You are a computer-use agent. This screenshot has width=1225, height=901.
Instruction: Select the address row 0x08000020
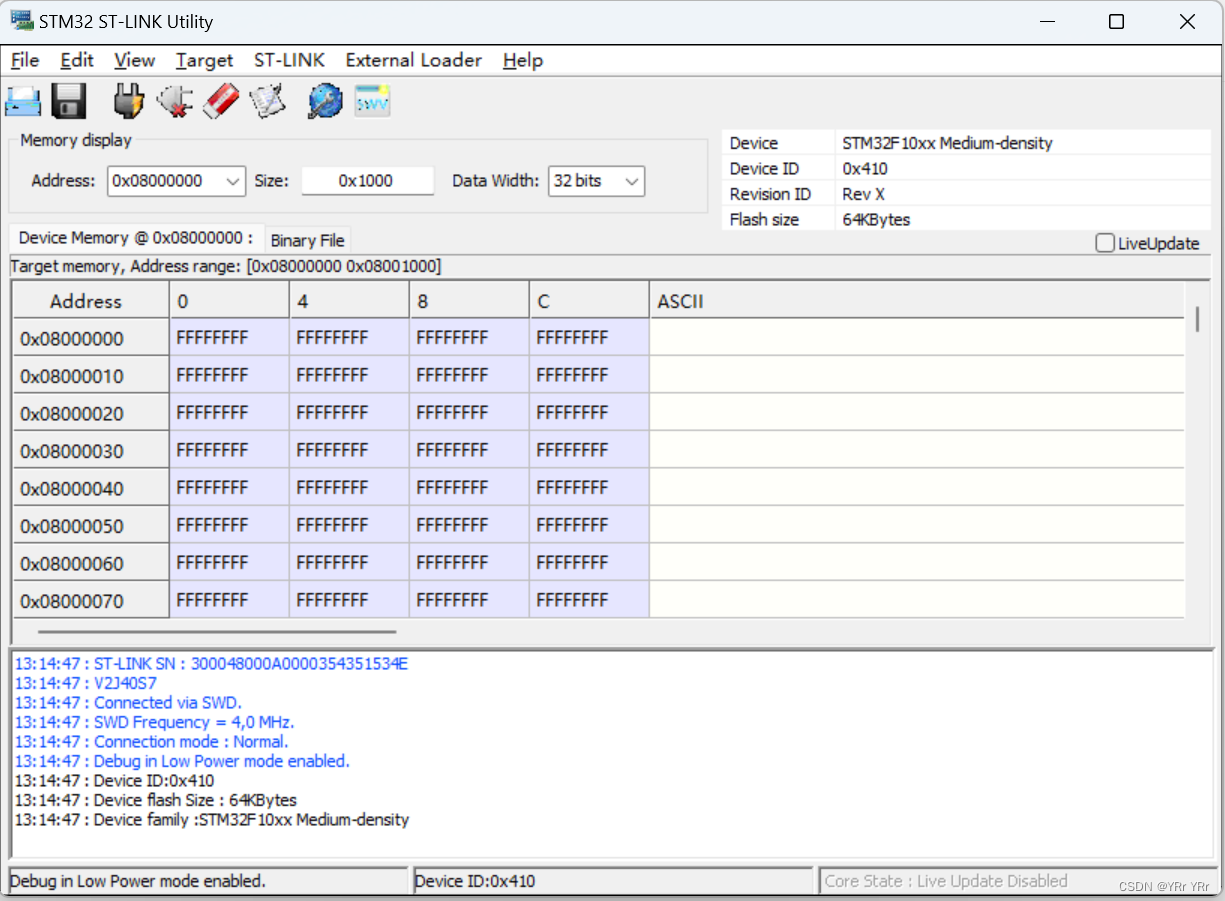(91, 413)
